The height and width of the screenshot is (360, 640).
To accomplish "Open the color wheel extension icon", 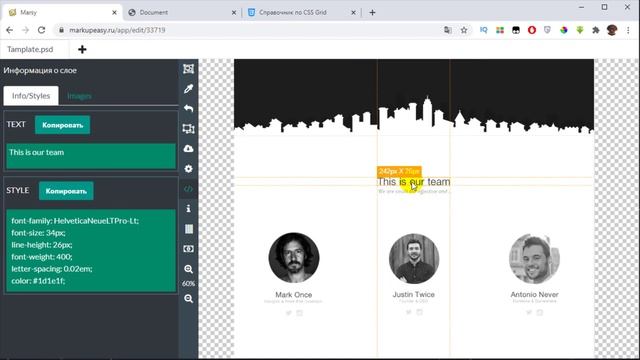I will click(564, 30).
